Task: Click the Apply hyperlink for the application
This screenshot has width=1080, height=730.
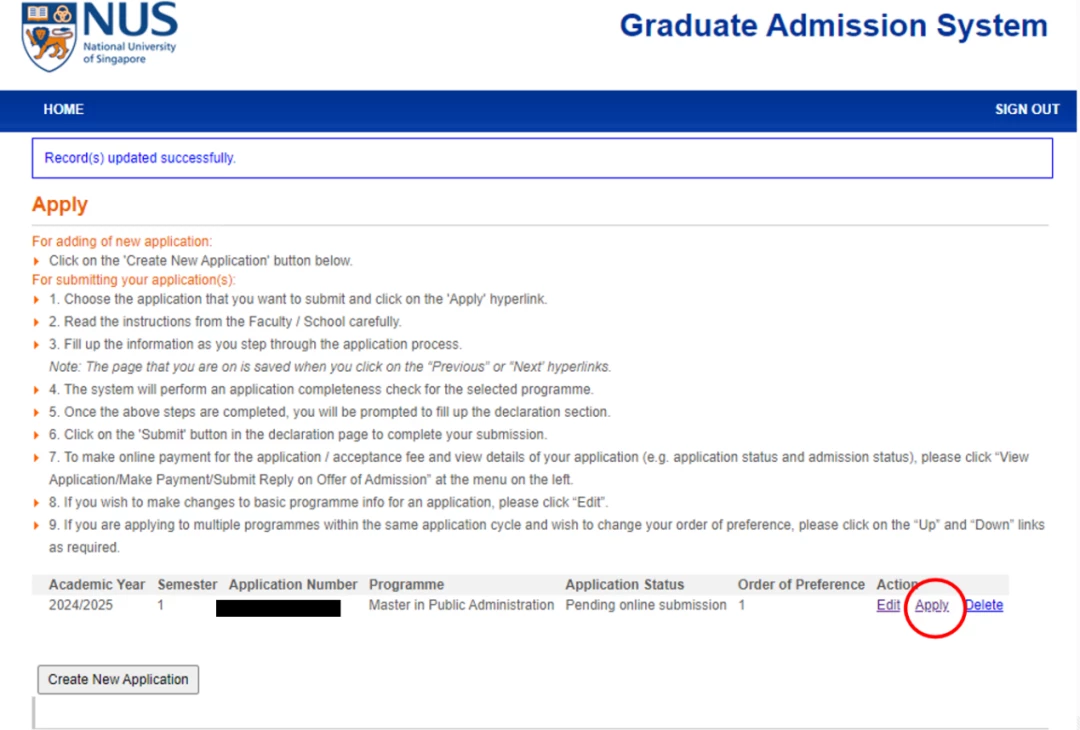Action: pyautogui.click(x=931, y=605)
